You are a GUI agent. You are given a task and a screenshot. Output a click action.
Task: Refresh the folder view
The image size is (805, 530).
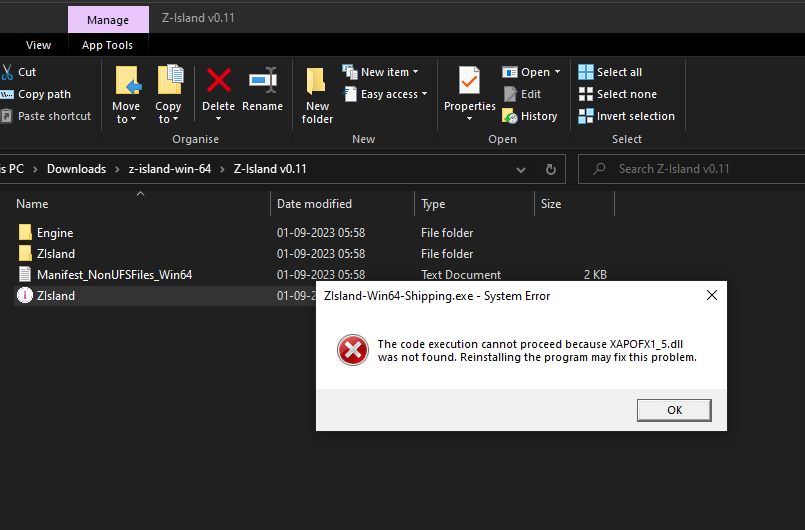550,169
